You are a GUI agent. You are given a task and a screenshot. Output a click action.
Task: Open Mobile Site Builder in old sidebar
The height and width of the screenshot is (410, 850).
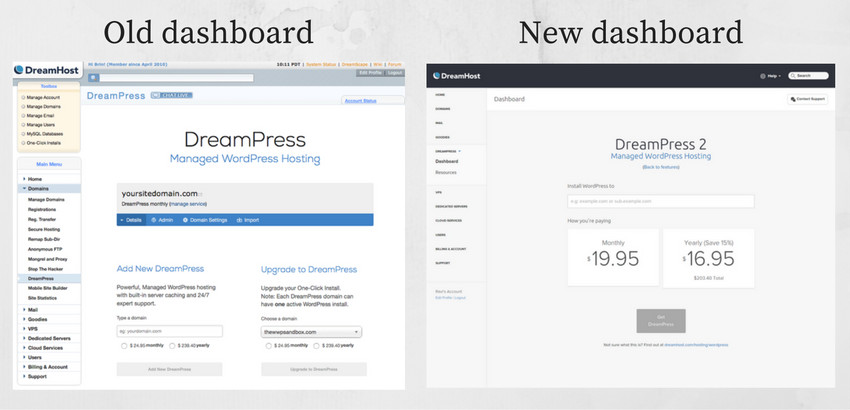(48, 288)
